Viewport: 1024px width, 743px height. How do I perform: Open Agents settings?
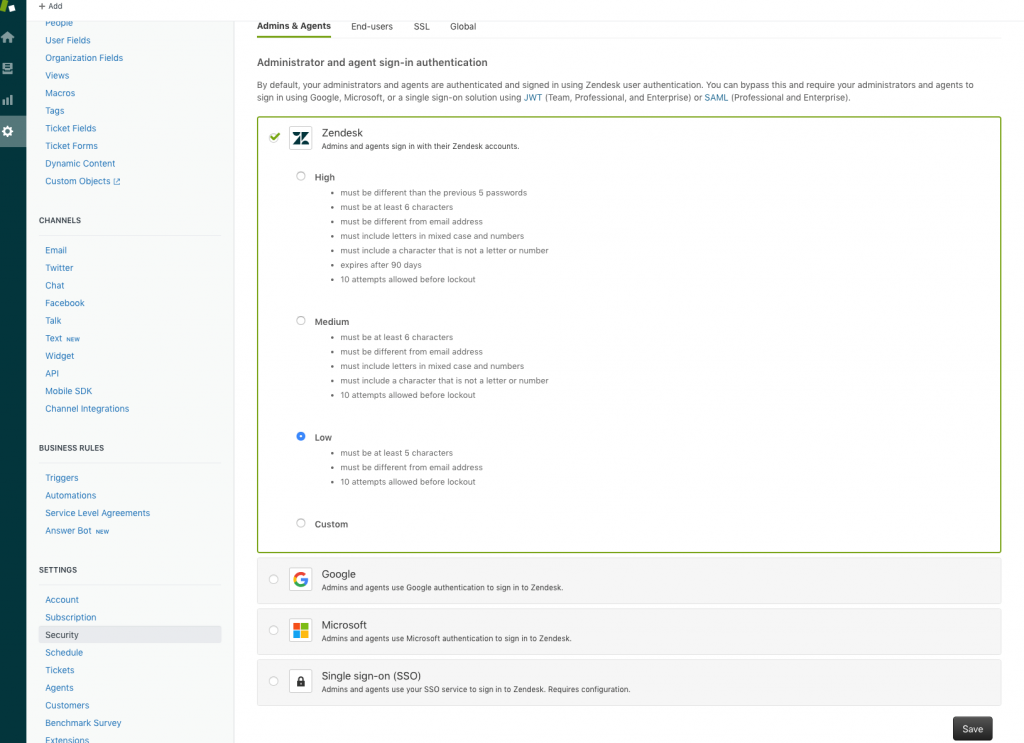click(x=59, y=688)
